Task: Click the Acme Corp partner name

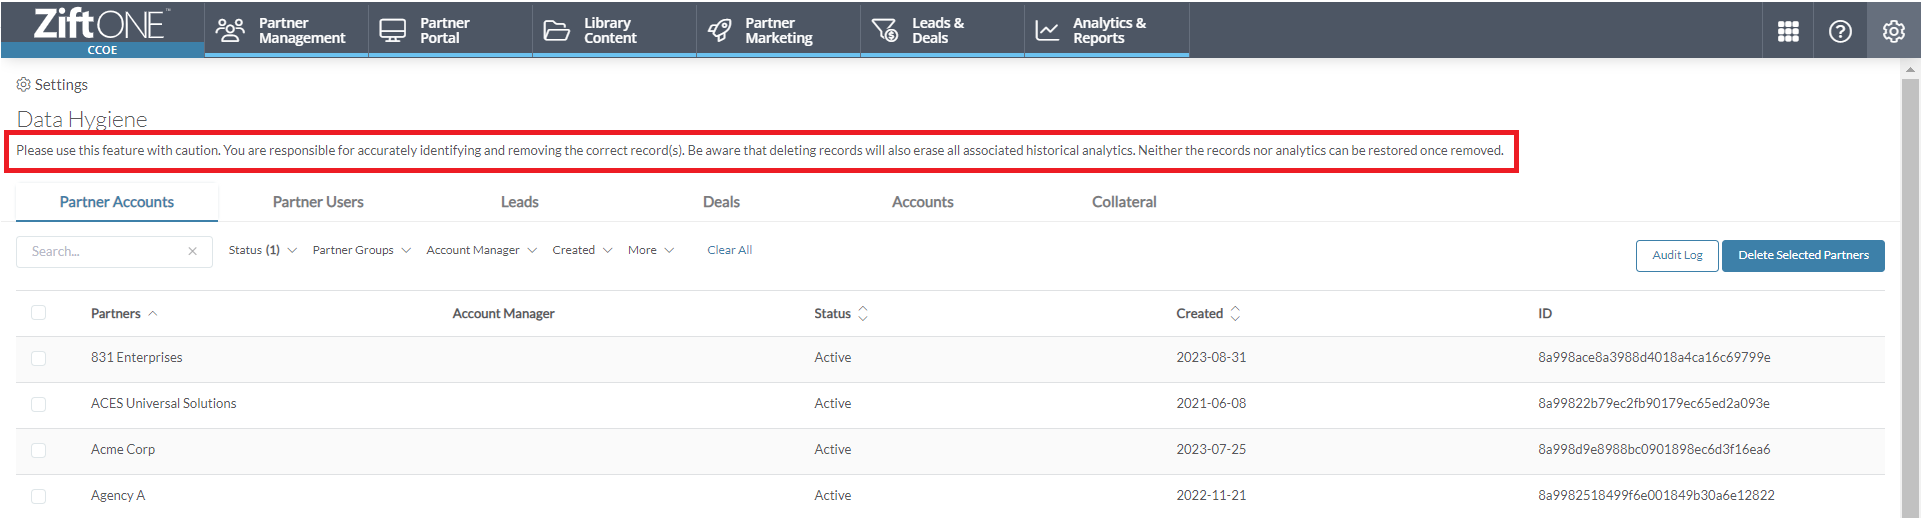Action: [123, 450]
